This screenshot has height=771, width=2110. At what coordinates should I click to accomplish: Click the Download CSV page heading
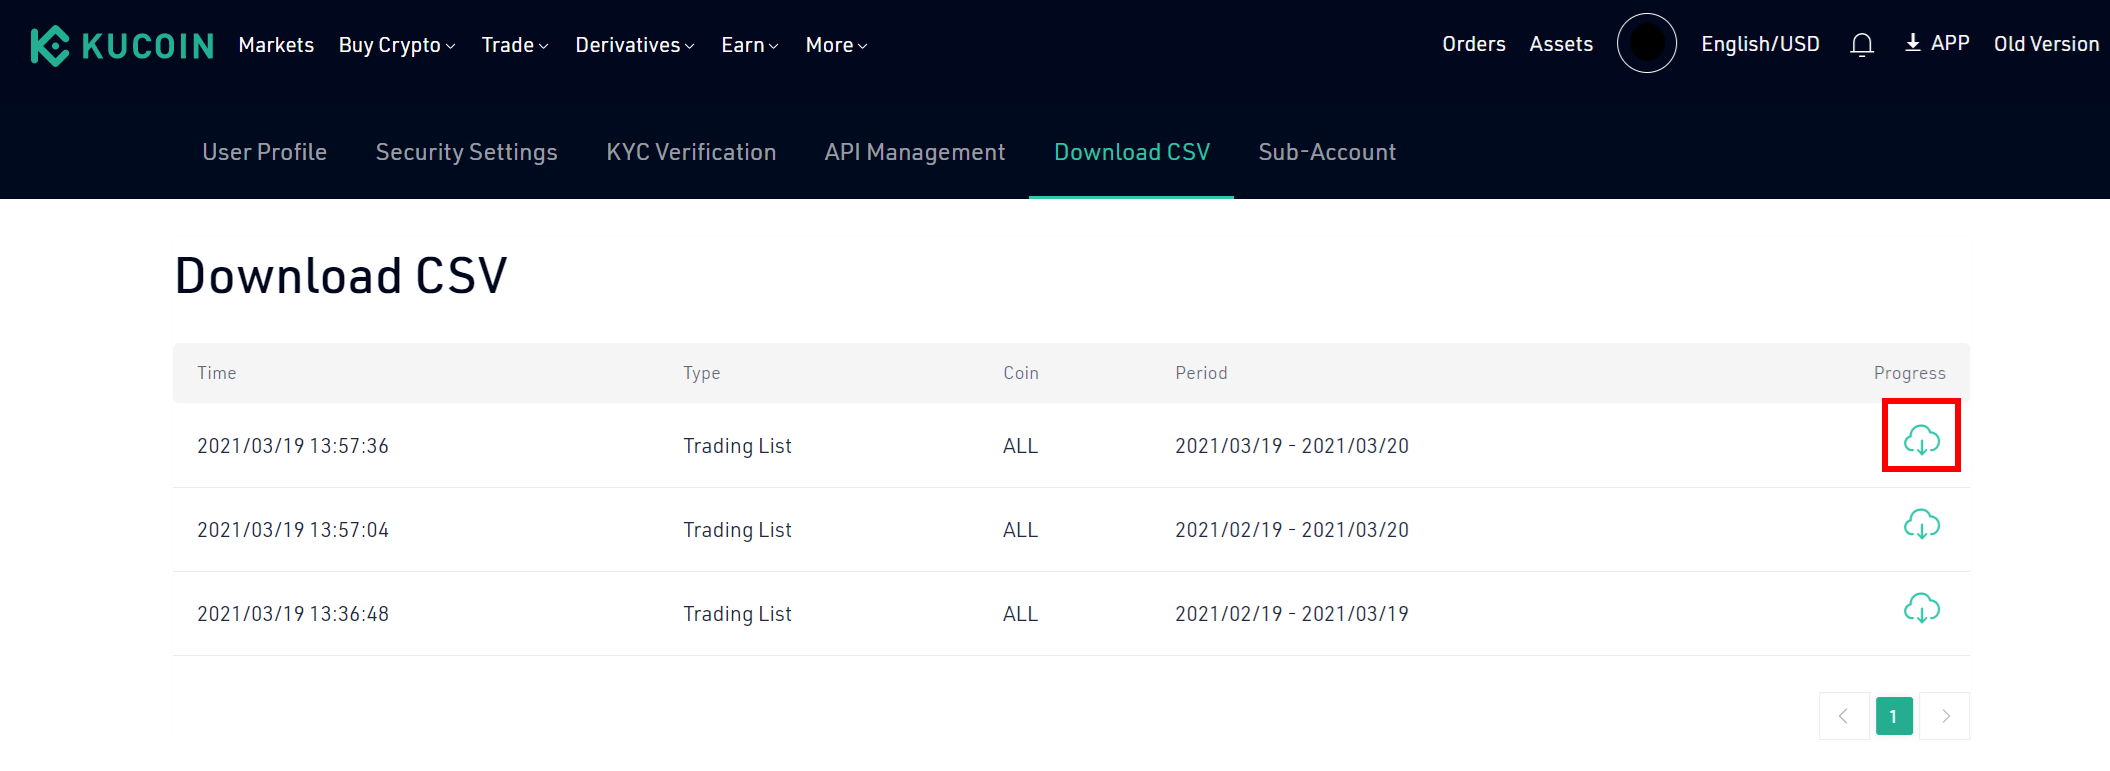click(x=341, y=276)
